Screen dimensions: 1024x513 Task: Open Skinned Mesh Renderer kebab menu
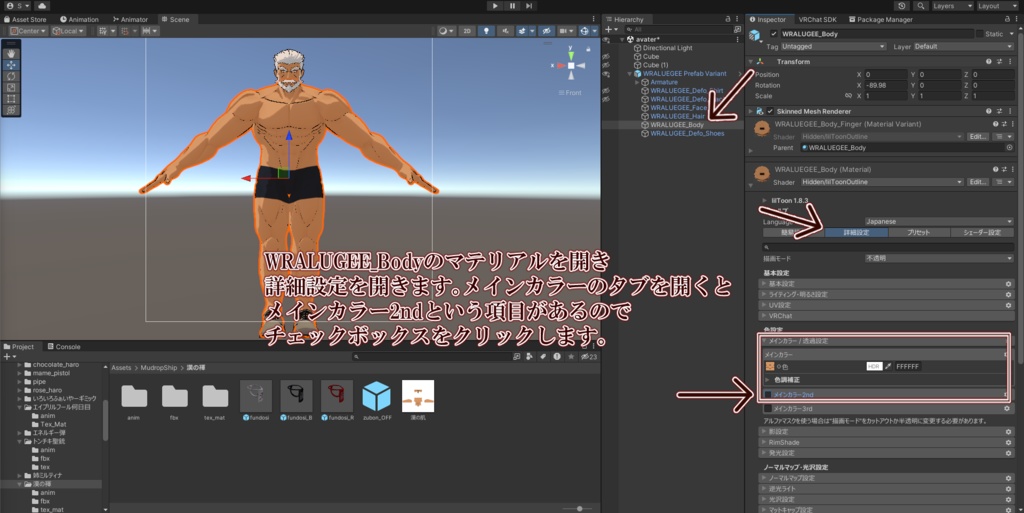(x=1011, y=112)
